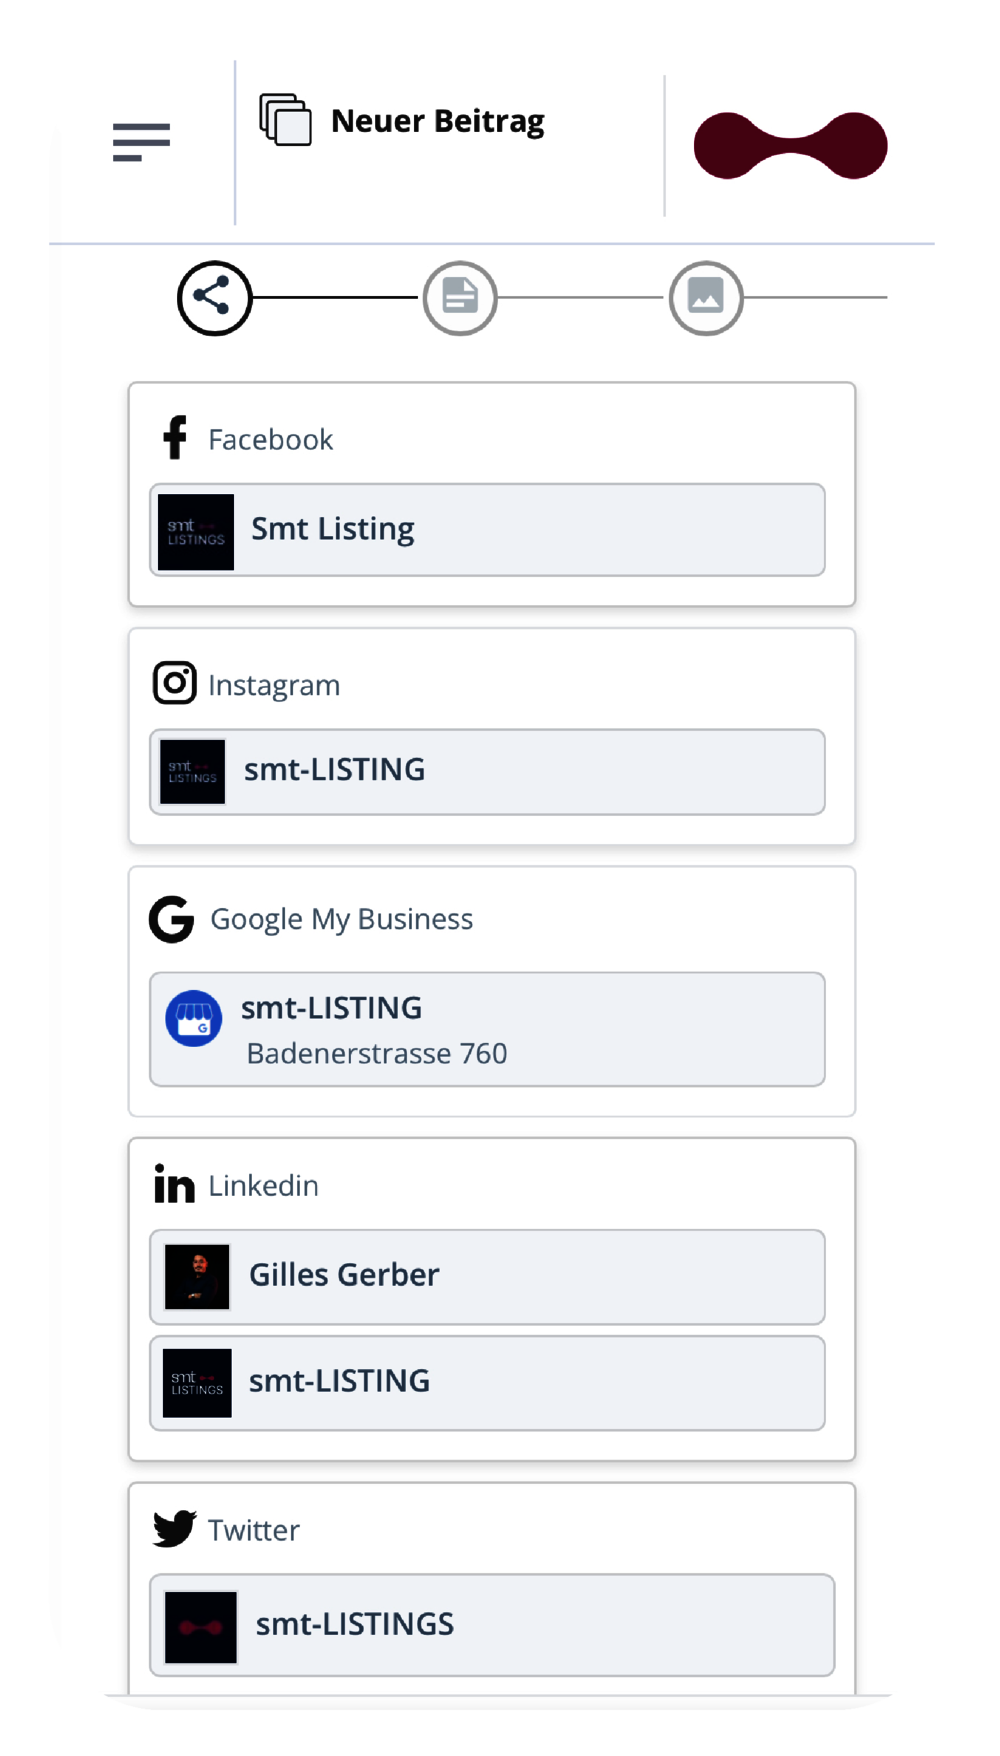
Task: Click the dark red brand logo
Action: pos(790,146)
